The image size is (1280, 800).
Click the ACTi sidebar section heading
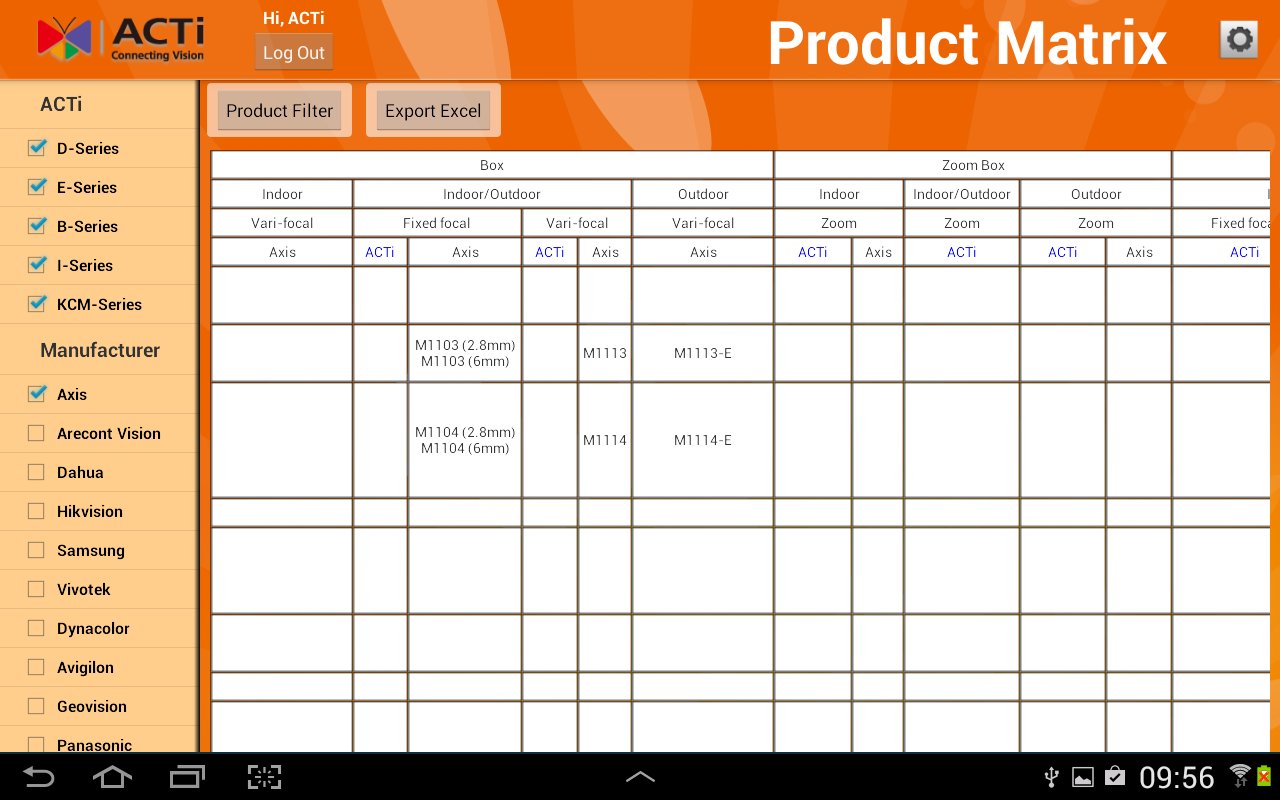click(61, 104)
